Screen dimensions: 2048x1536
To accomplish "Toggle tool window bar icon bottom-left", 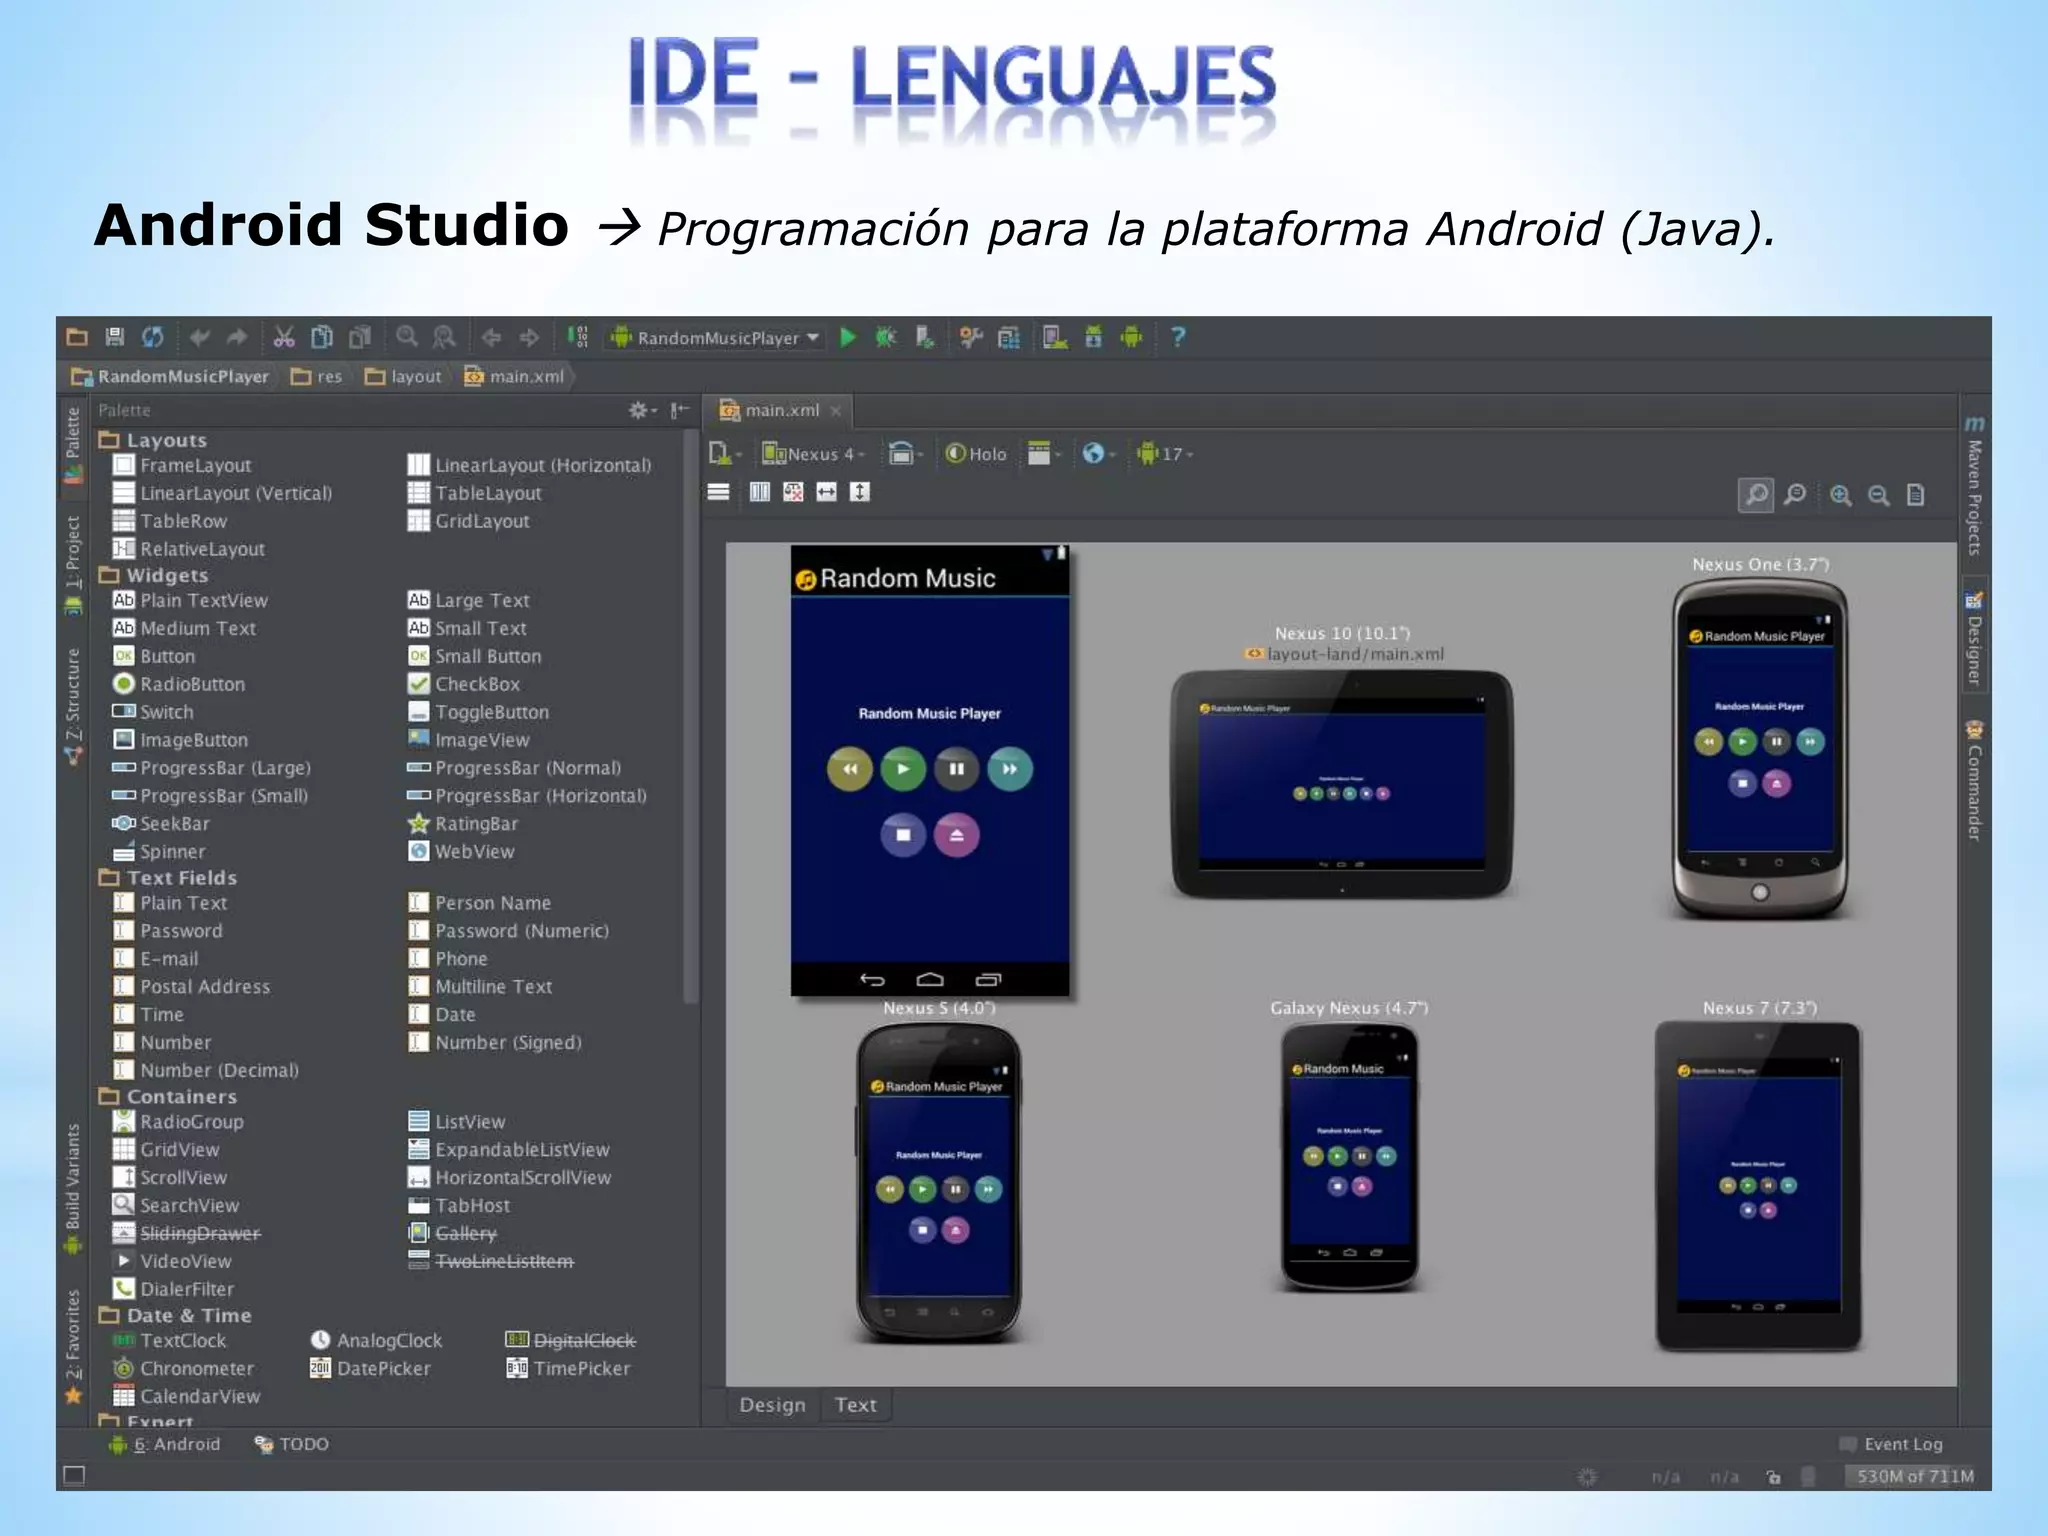I will (x=74, y=1476).
